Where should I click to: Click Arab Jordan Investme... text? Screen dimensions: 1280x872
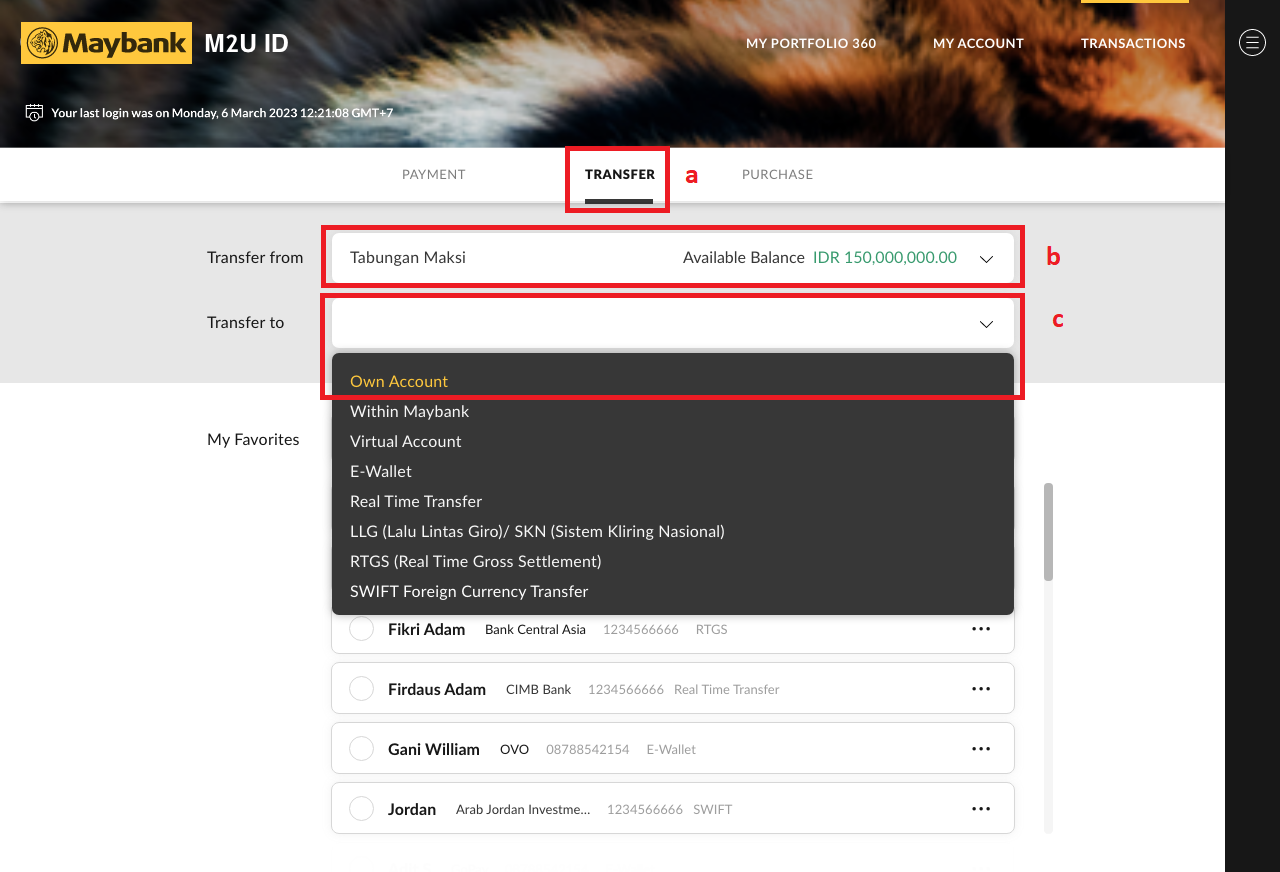pyautogui.click(x=523, y=809)
